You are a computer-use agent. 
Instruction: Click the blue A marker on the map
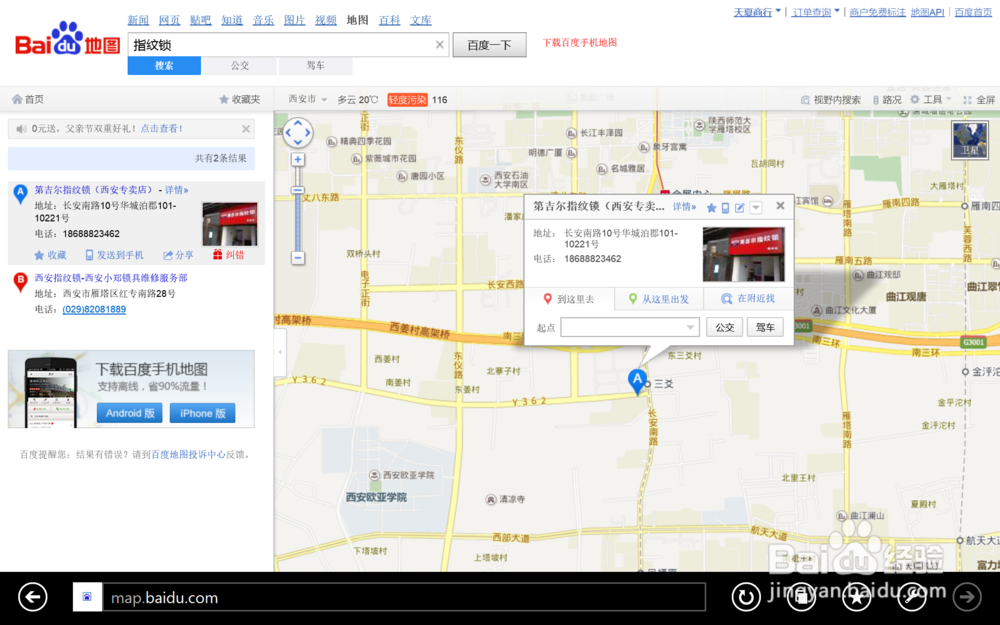pyautogui.click(x=636, y=381)
